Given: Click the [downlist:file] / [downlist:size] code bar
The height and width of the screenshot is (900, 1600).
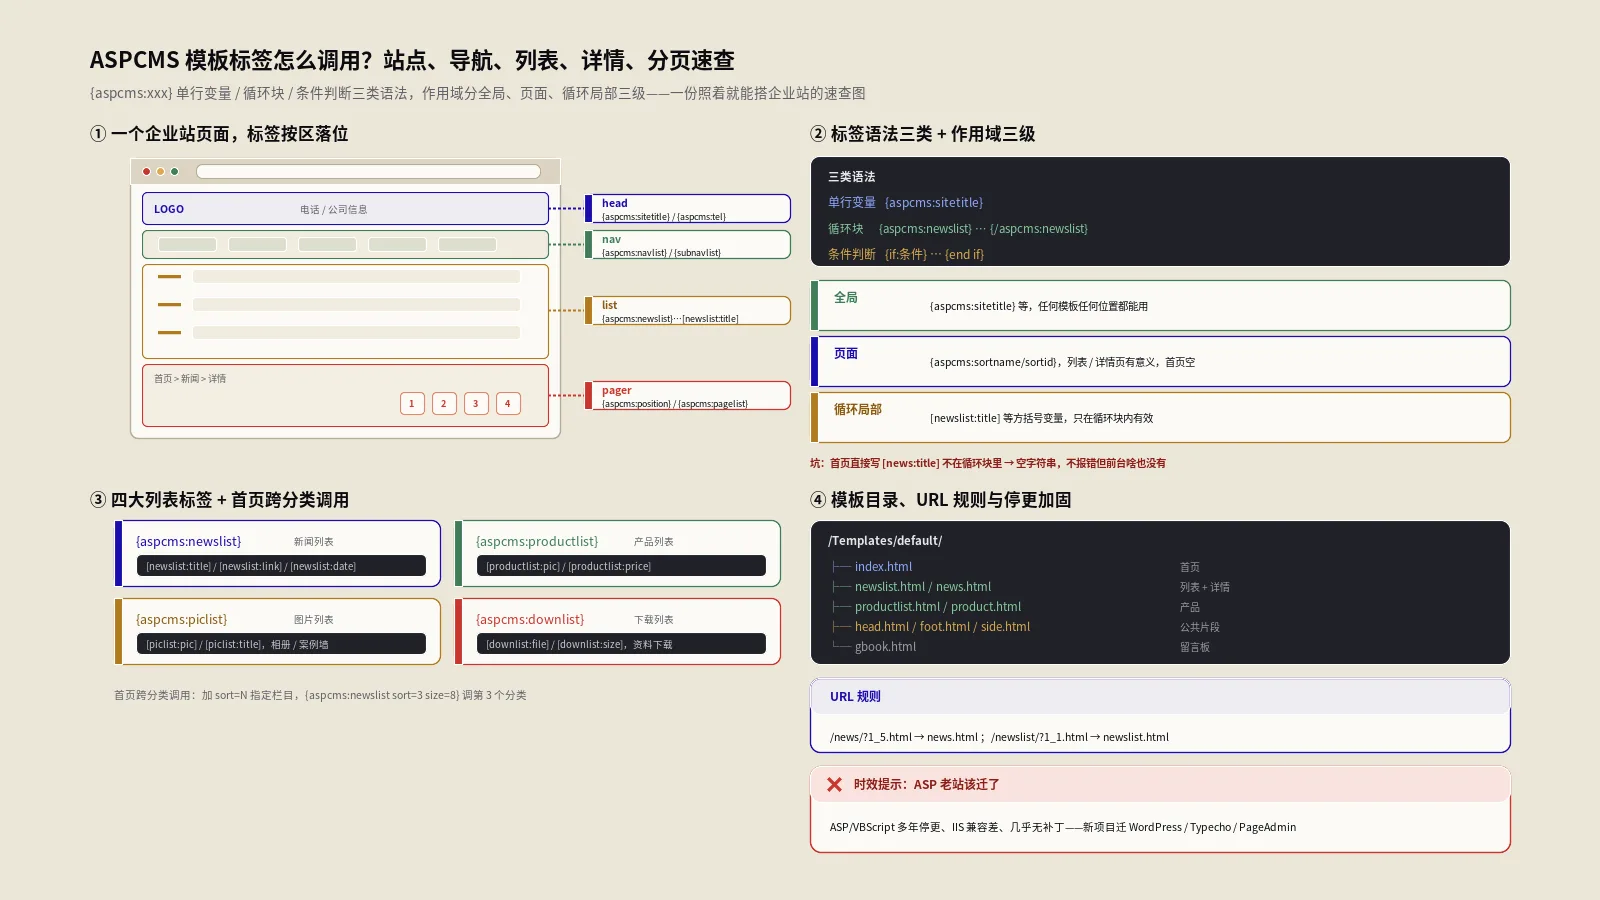Looking at the screenshot, I should (x=621, y=644).
